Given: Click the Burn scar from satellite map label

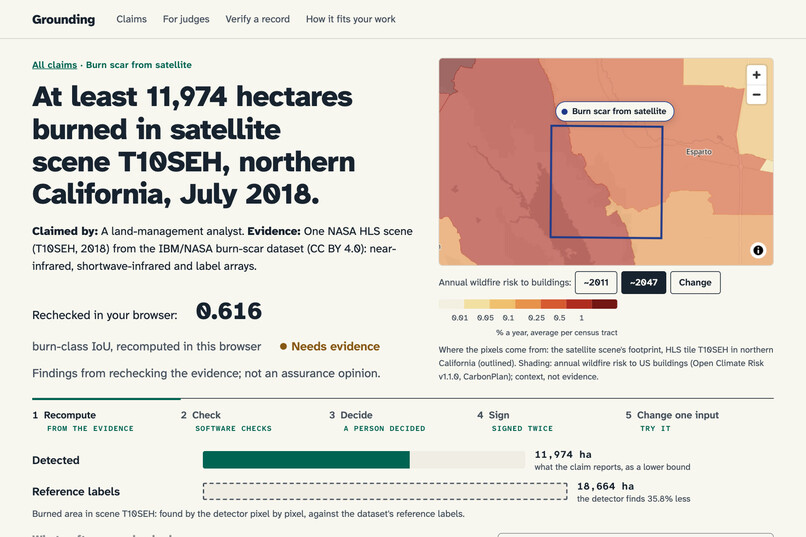Looking at the screenshot, I should 614,111.
